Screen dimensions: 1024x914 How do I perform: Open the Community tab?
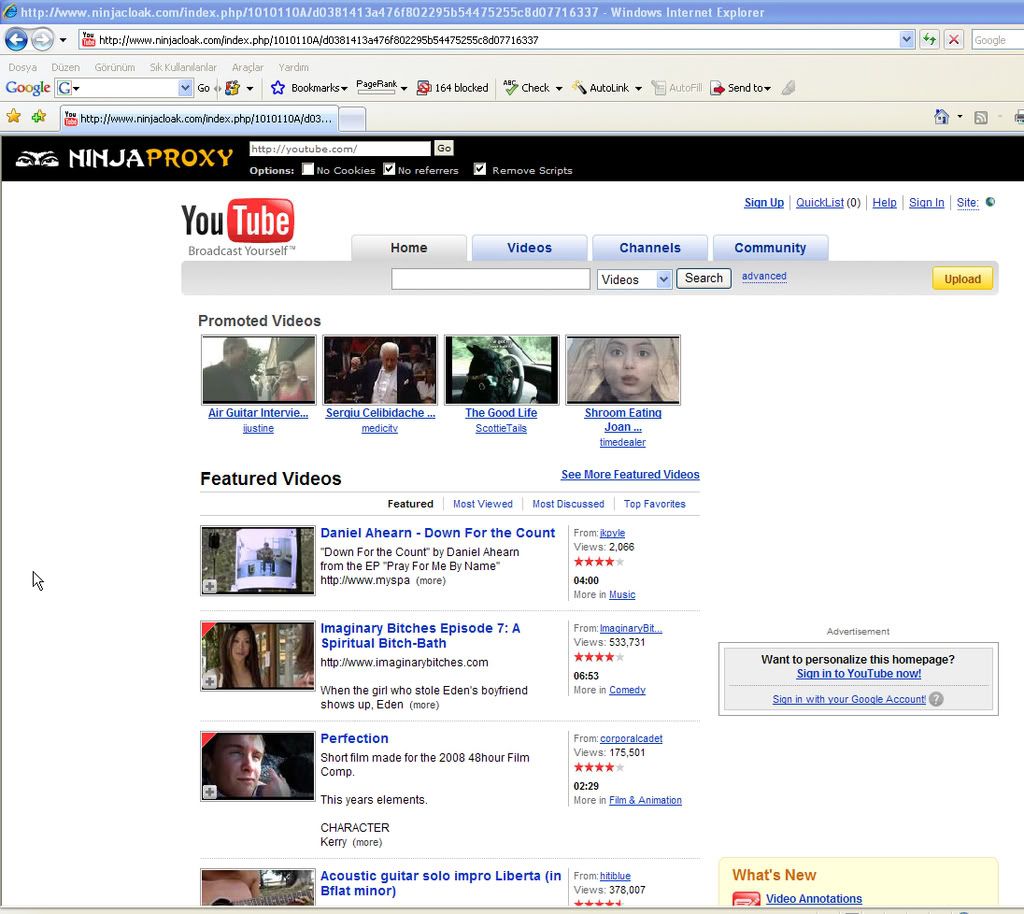pyautogui.click(x=770, y=247)
